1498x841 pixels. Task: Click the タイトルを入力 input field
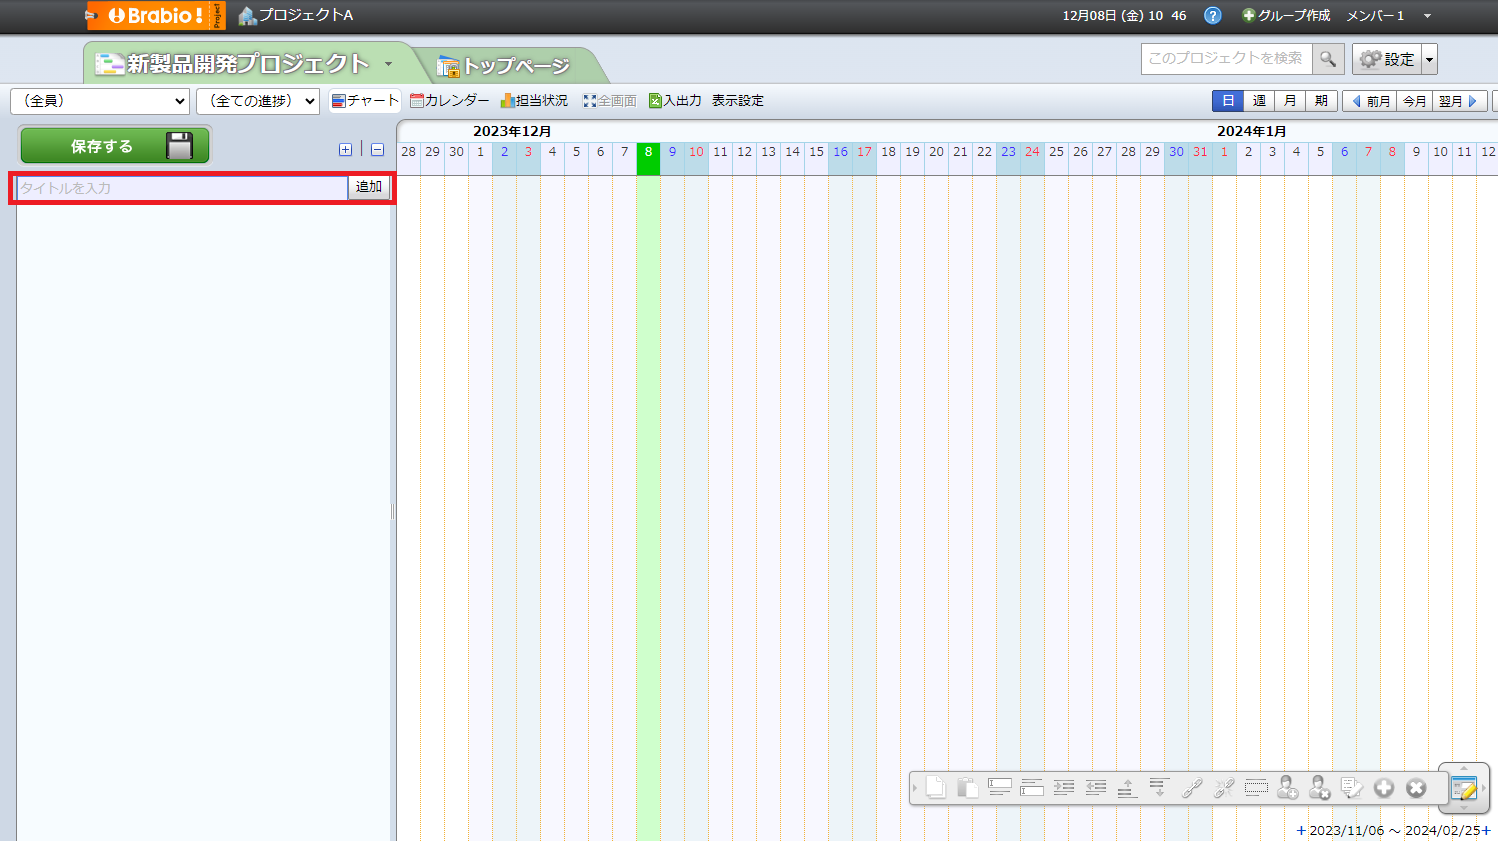point(182,188)
